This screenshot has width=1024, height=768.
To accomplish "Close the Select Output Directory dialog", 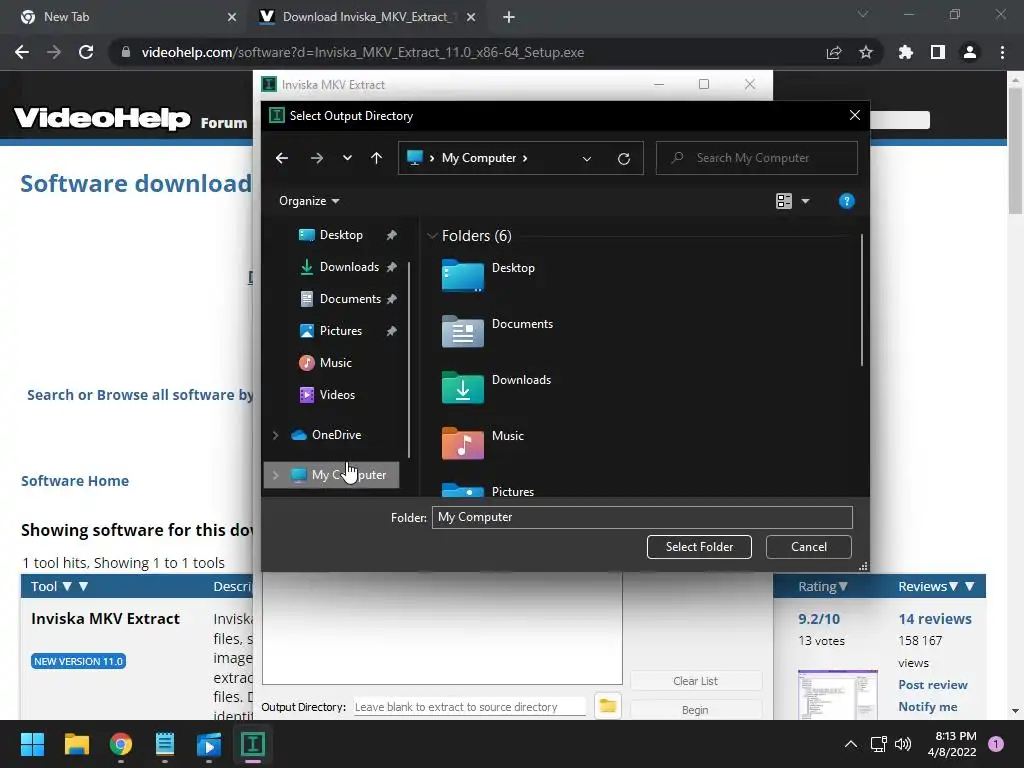I will tap(854, 116).
